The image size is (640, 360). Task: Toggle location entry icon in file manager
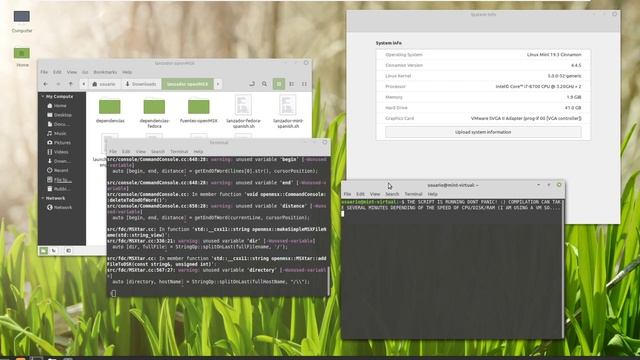[x=252, y=84]
